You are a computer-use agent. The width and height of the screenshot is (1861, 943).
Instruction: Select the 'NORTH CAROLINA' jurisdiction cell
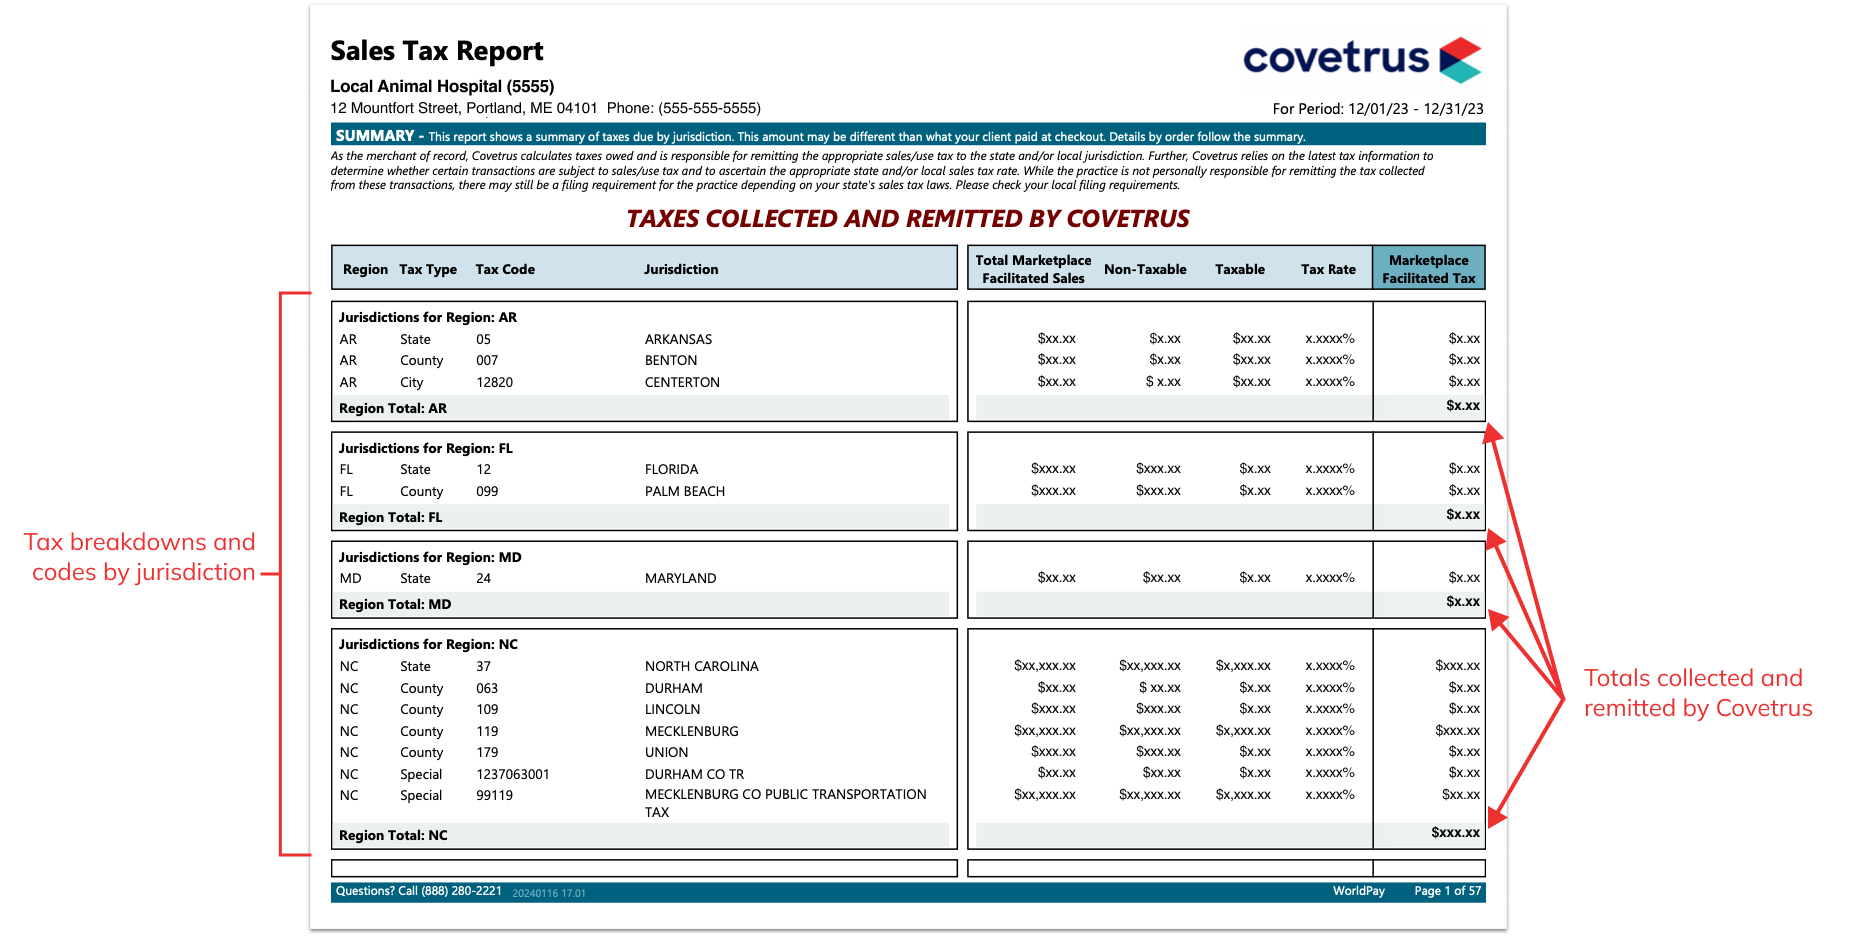tap(701, 666)
